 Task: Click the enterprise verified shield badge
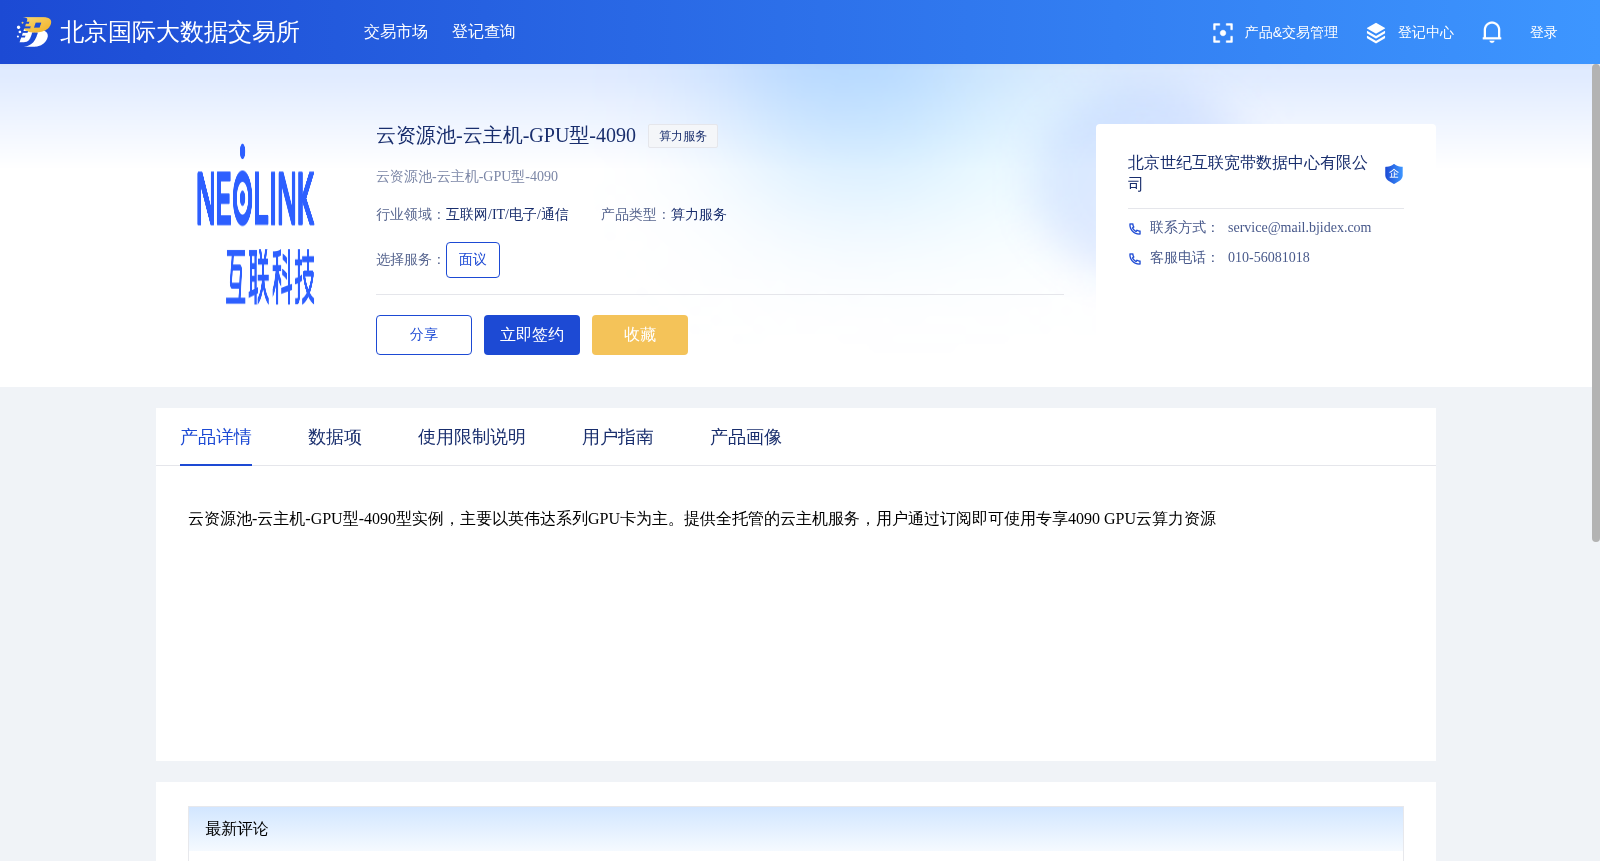(x=1394, y=174)
